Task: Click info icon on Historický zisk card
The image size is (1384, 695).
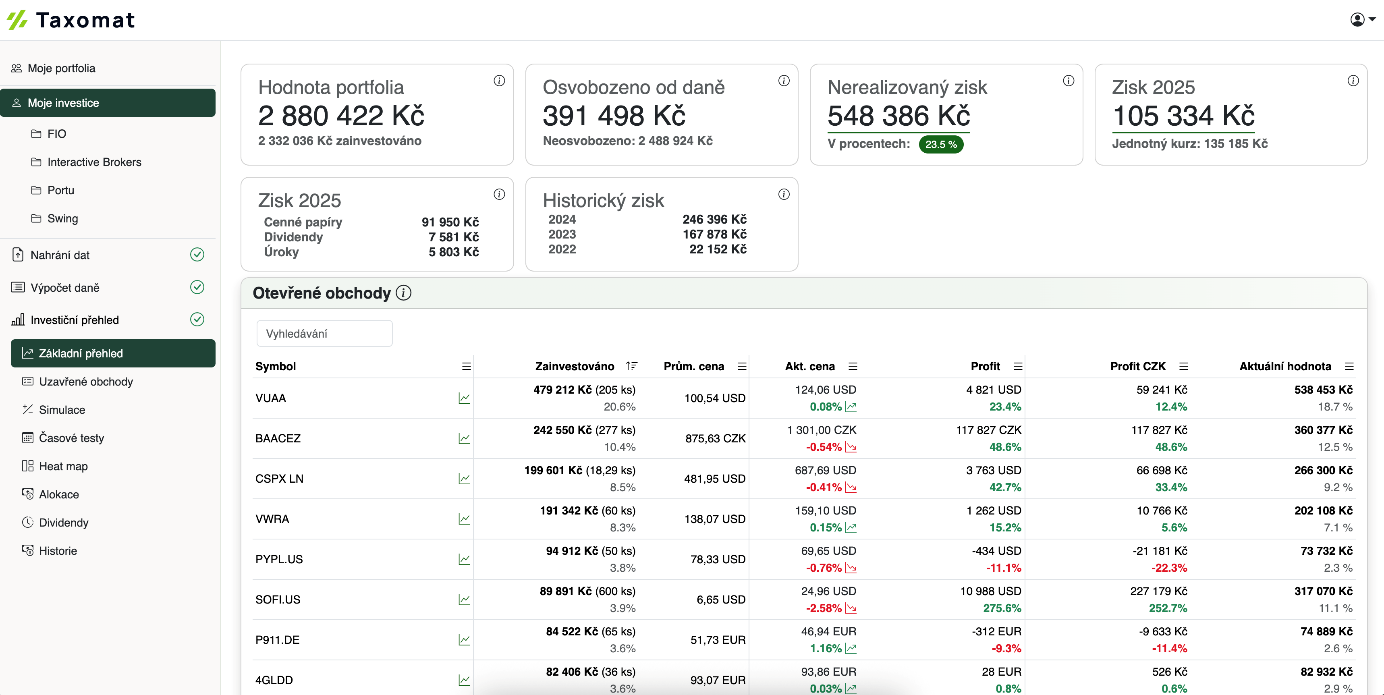Action: click(x=783, y=194)
